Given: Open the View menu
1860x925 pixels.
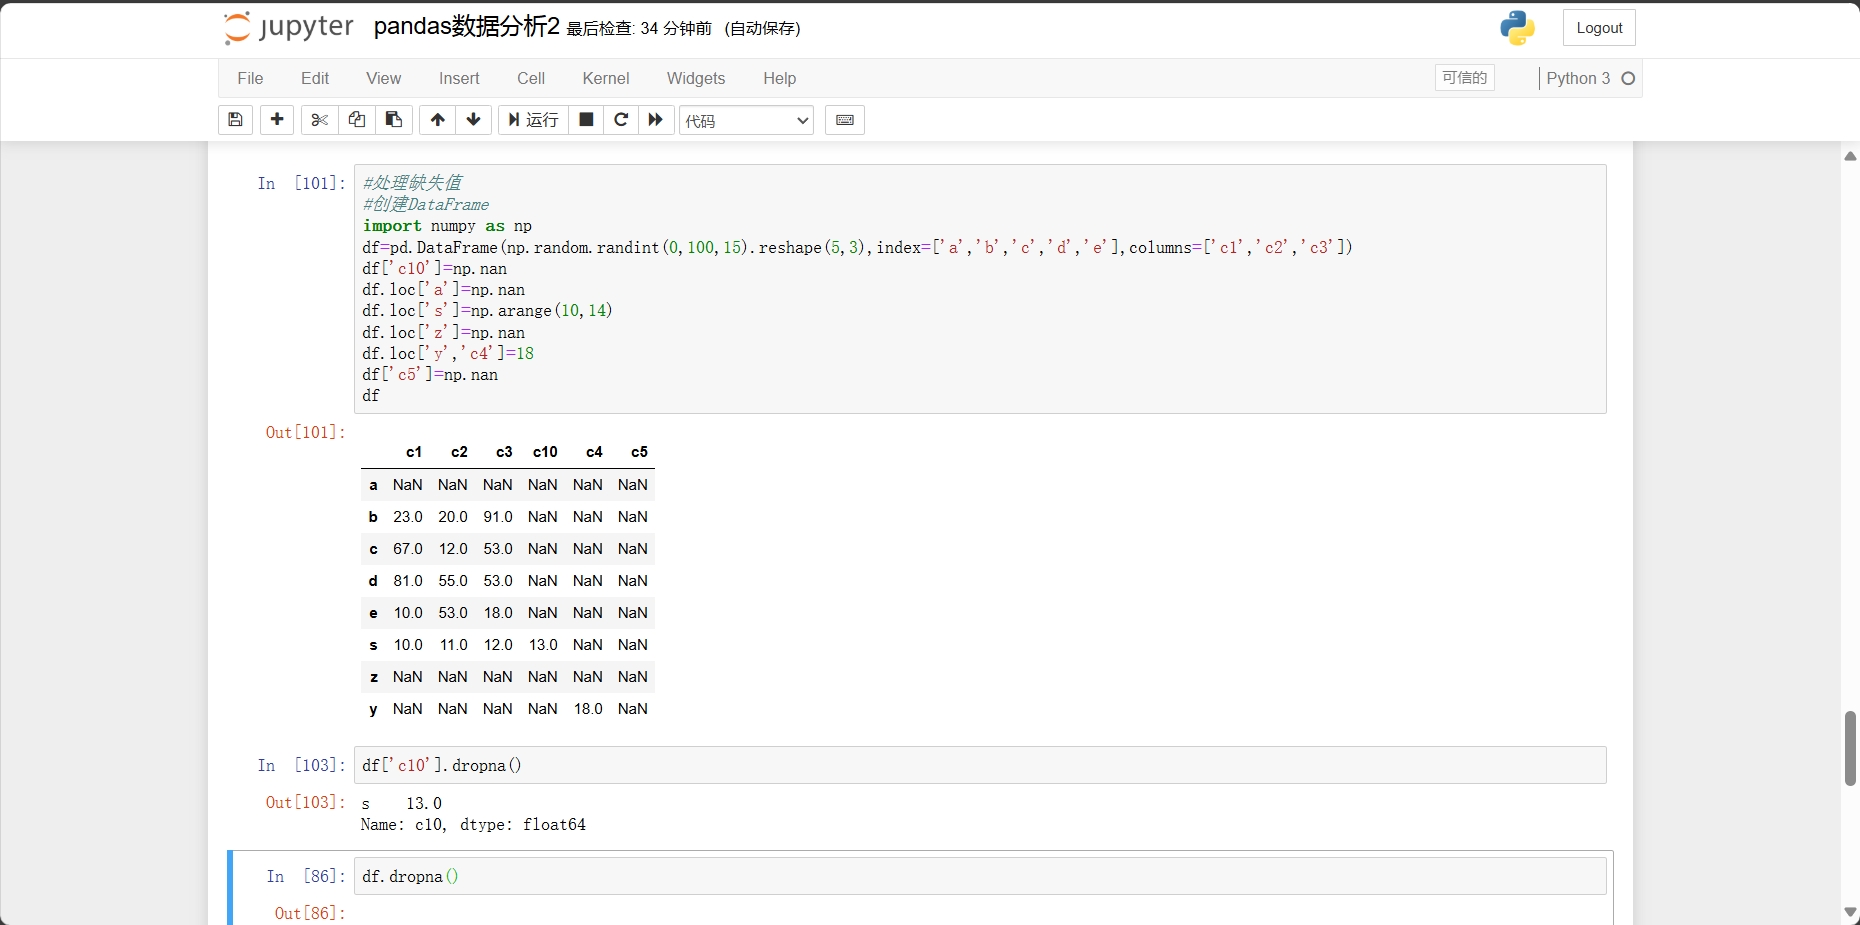Looking at the screenshot, I should pos(383,78).
